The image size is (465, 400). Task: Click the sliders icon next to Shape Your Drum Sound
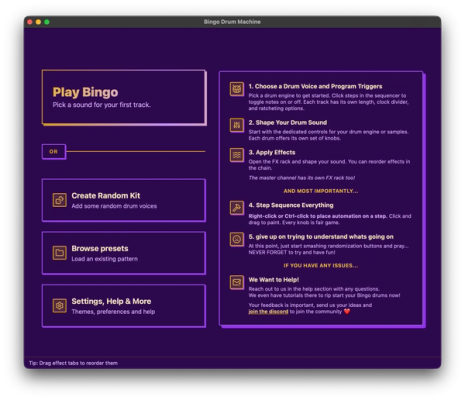click(237, 125)
